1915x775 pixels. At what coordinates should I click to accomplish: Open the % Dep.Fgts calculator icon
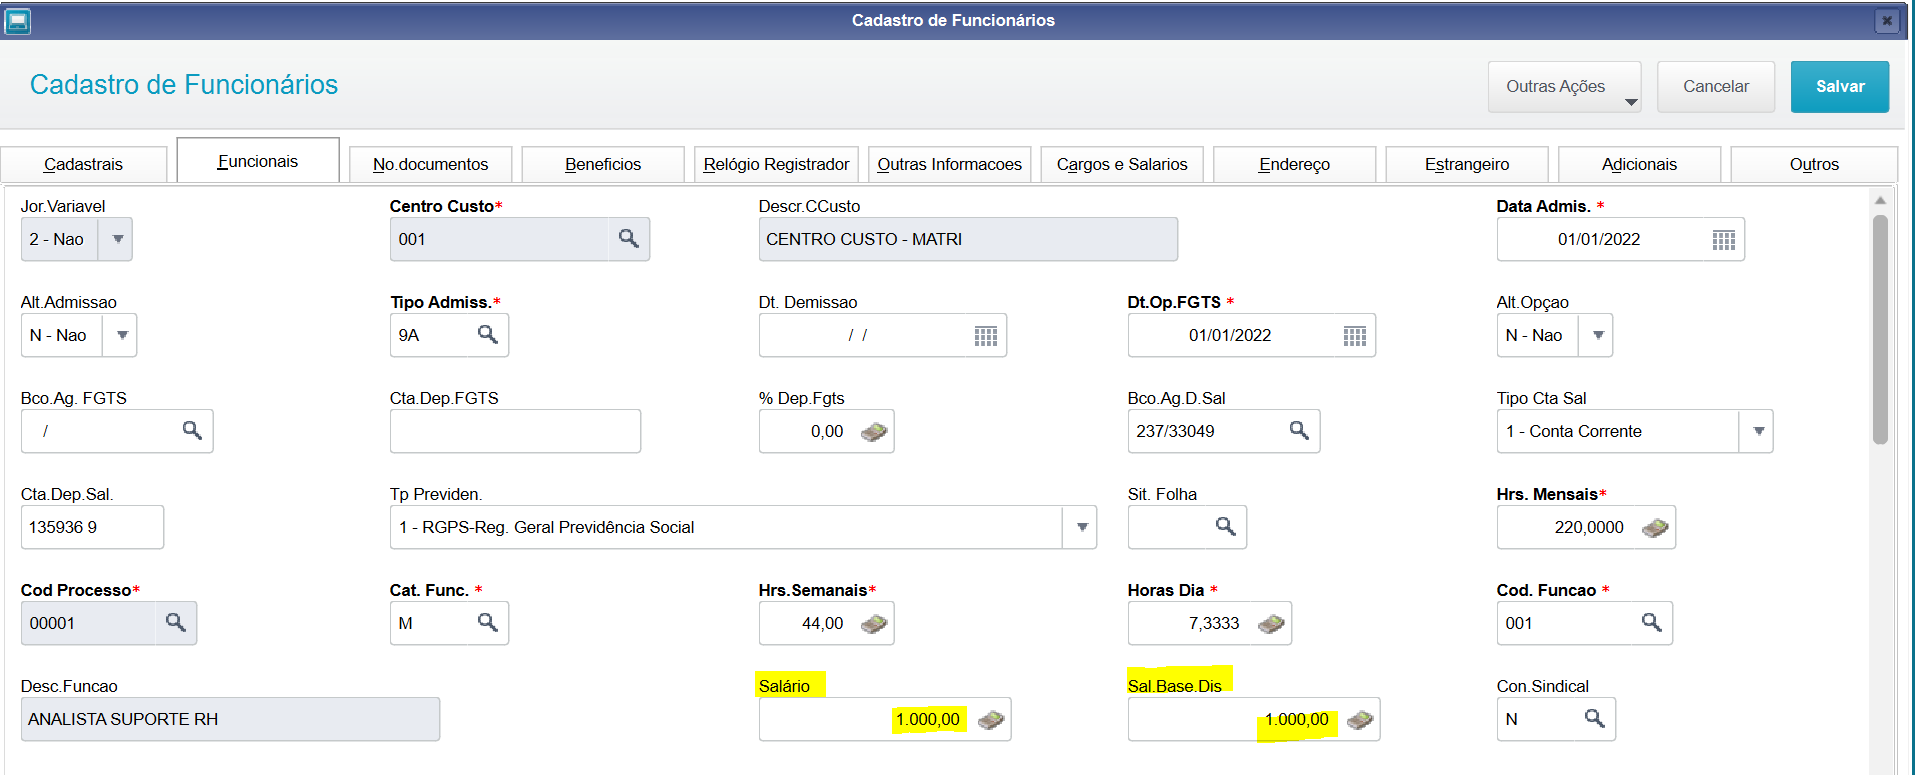point(873,432)
